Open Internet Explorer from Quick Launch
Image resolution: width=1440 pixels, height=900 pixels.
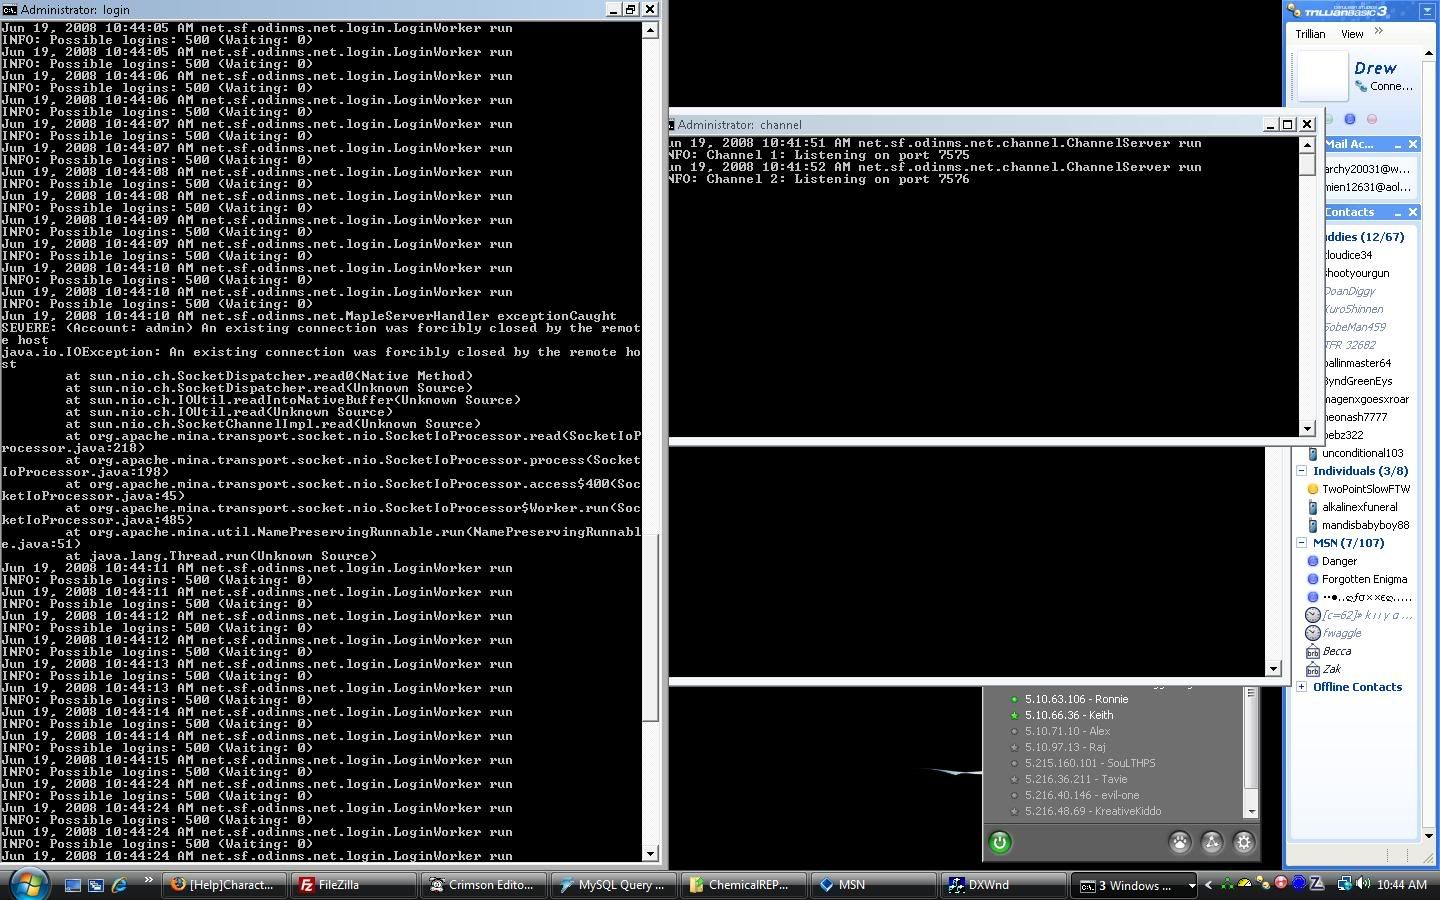coord(120,885)
